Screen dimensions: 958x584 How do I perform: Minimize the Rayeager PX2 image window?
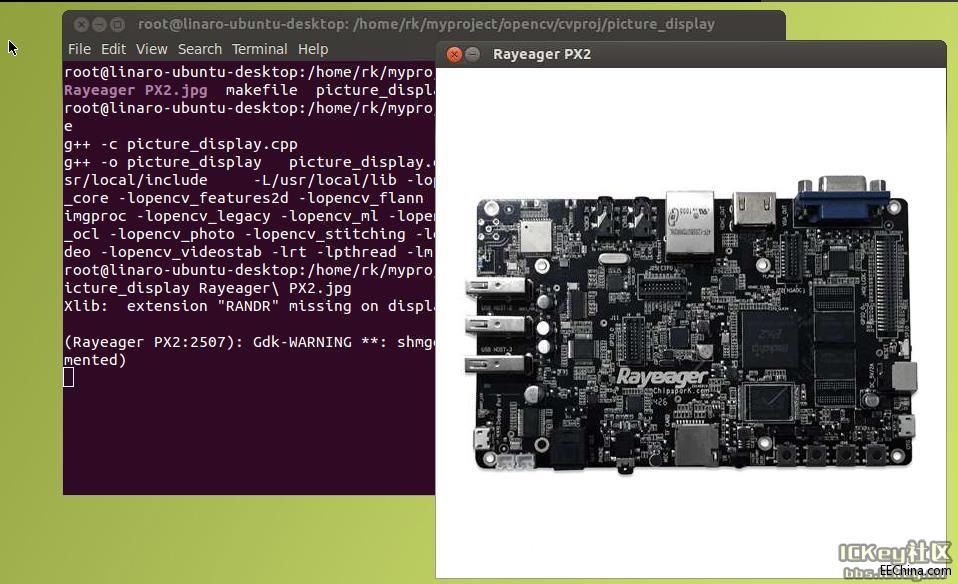click(471, 55)
